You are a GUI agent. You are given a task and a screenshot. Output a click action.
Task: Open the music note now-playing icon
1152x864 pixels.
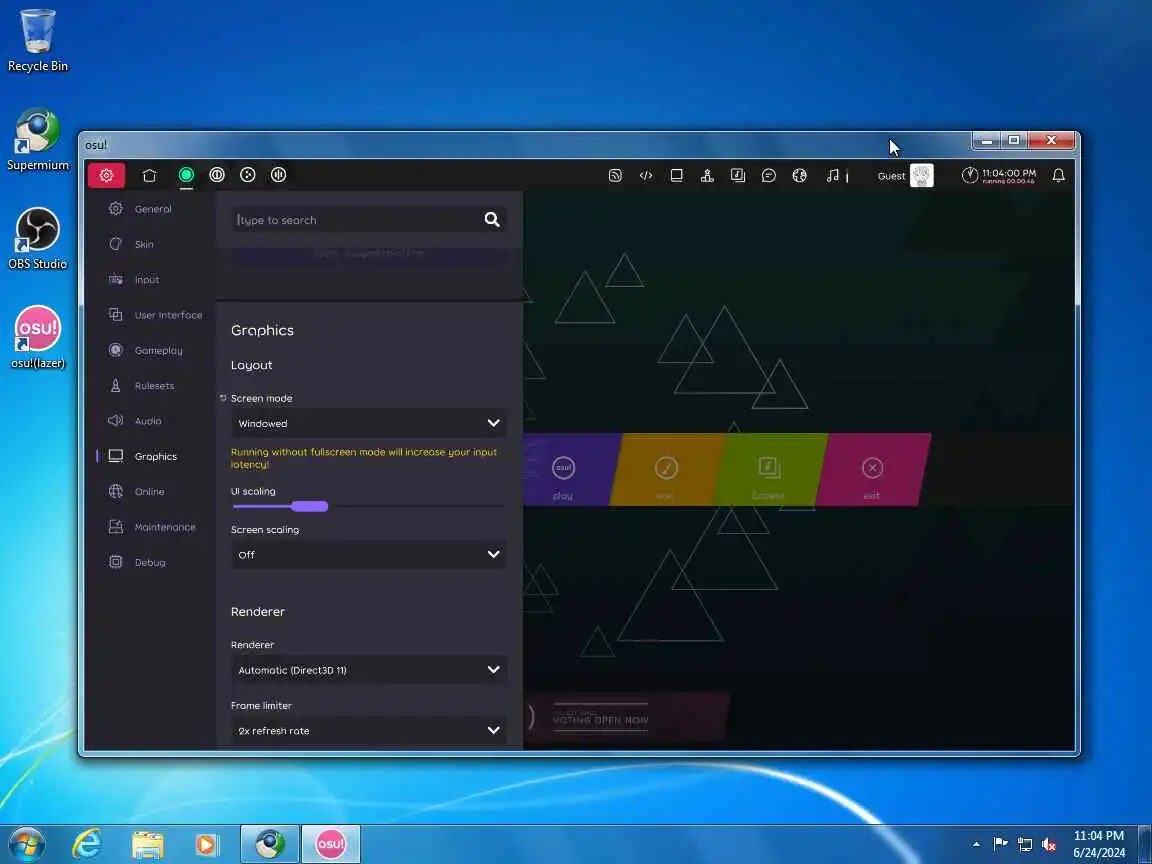pos(832,176)
